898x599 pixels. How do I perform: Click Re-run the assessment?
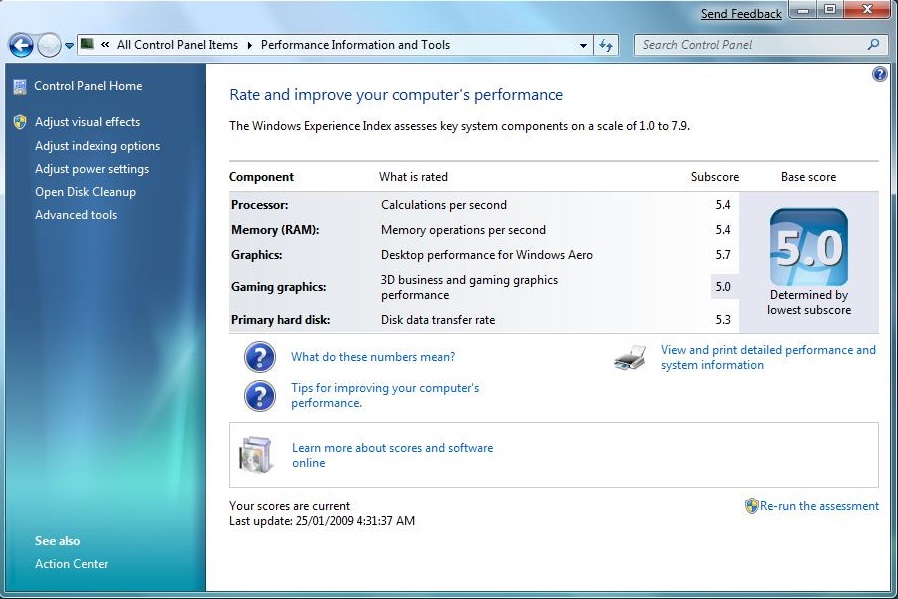819,506
